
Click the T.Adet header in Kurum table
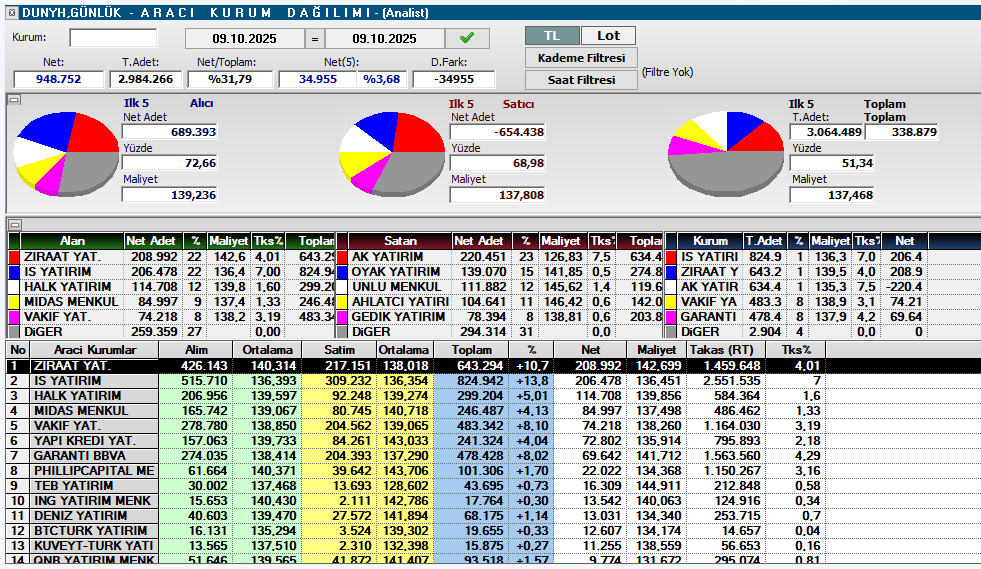(764, 241)
